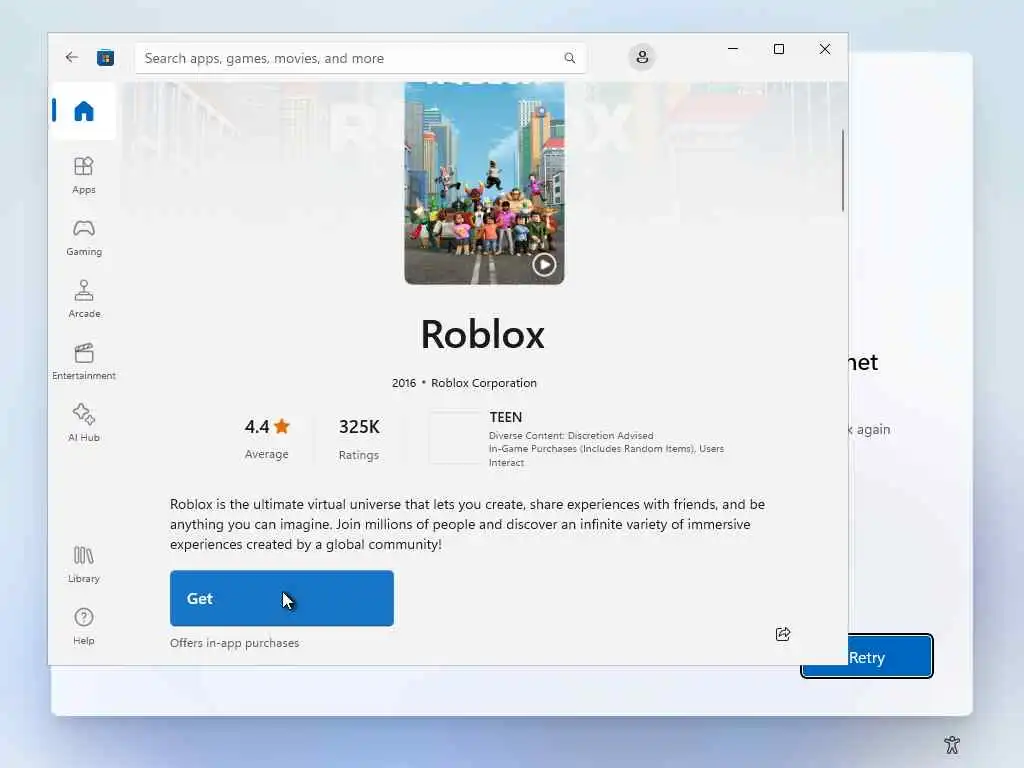Click the Roblox title heading

coord(483,334)
